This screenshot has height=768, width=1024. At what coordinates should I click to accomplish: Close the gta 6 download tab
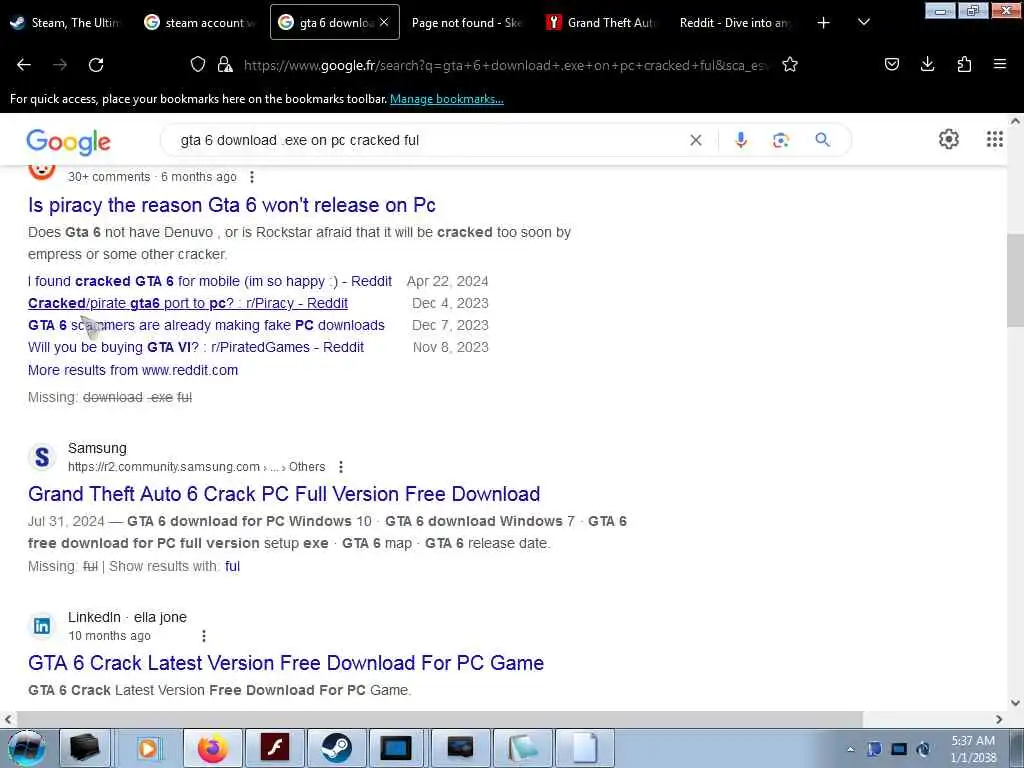click(x=384, y=22)
